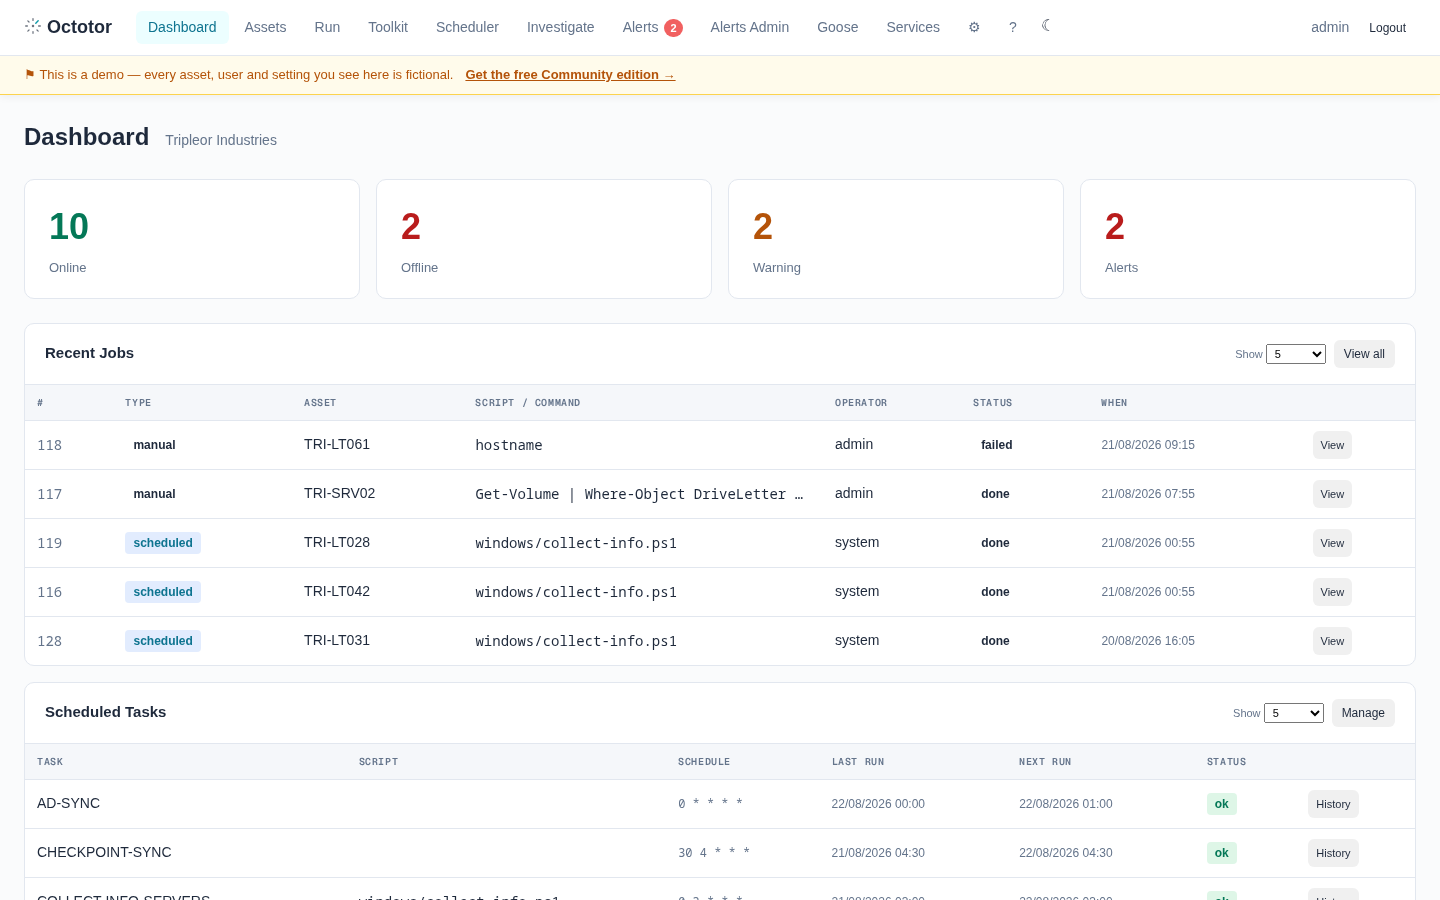Open the Goose menu item
The width and height of the screenshot is (1440, 900).
pos(837,27)
